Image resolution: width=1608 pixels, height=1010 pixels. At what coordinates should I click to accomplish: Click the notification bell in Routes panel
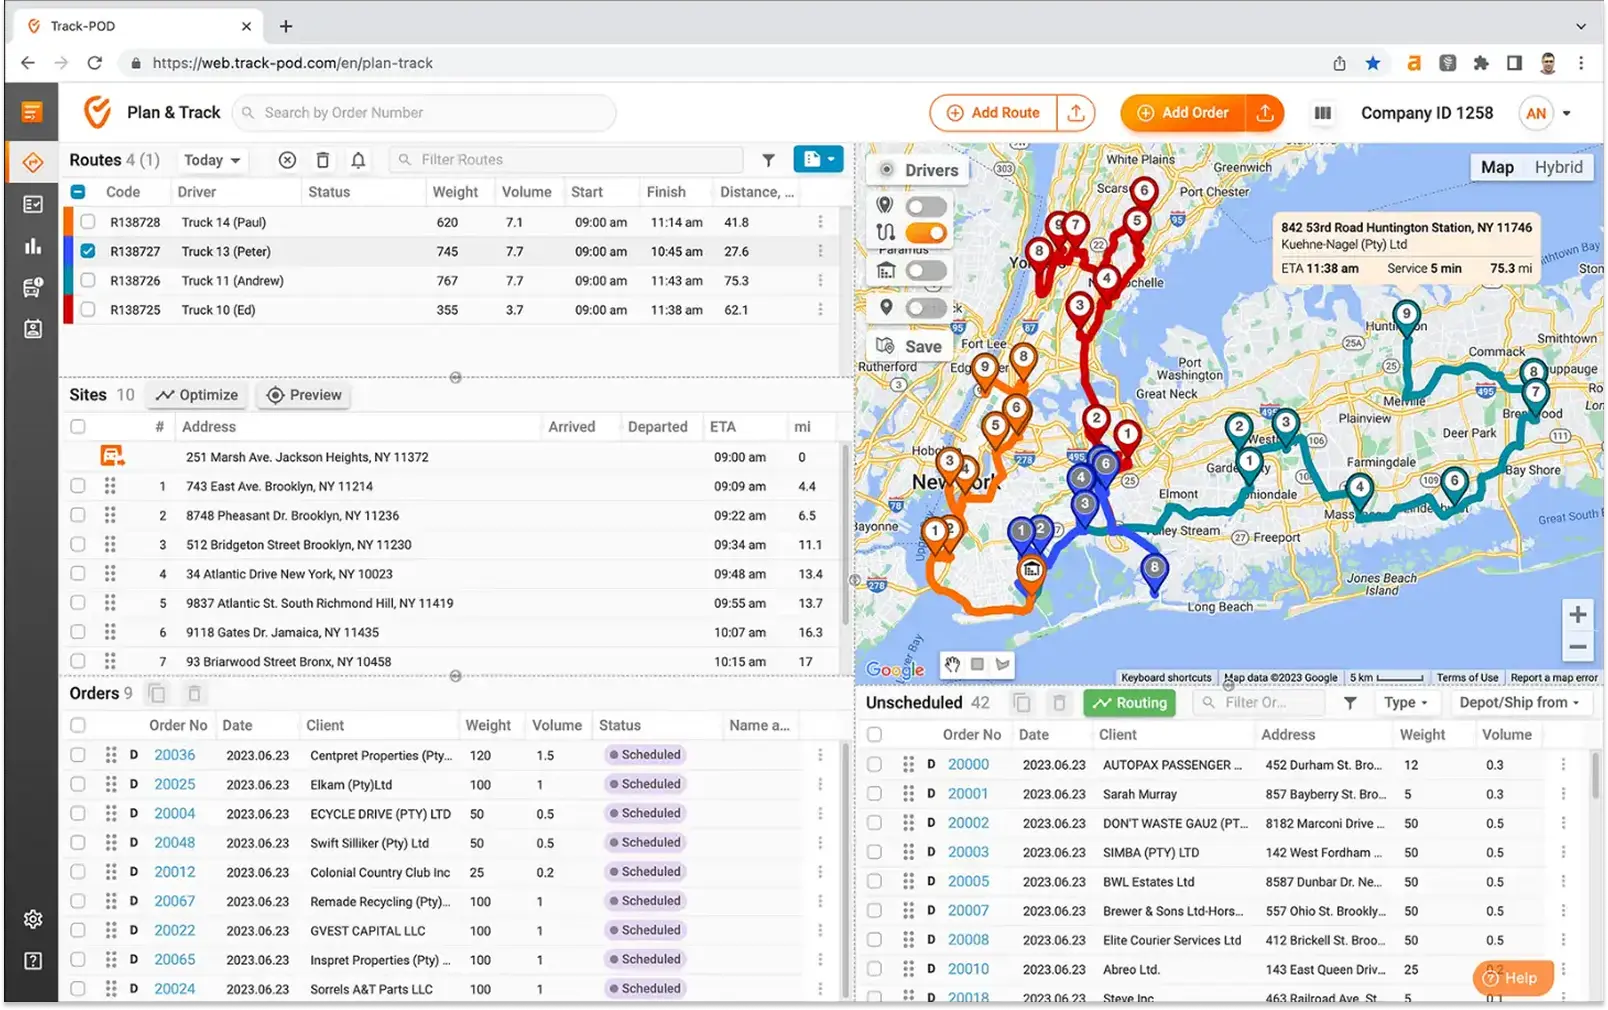(x=358, y=160)
